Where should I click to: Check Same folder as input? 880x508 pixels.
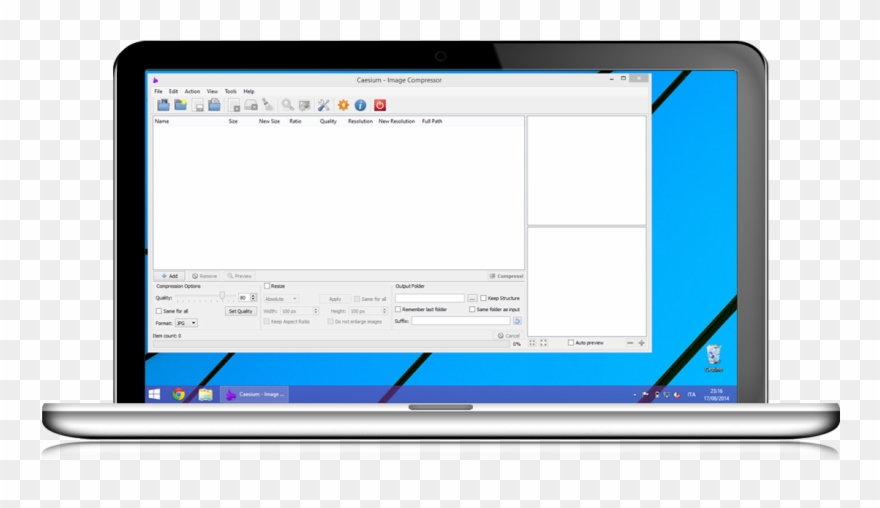coord(472,309)
